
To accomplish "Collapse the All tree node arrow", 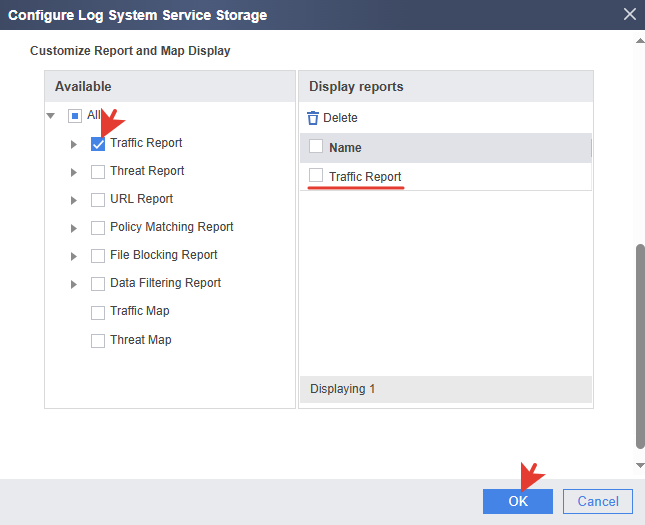I will 51,116.
